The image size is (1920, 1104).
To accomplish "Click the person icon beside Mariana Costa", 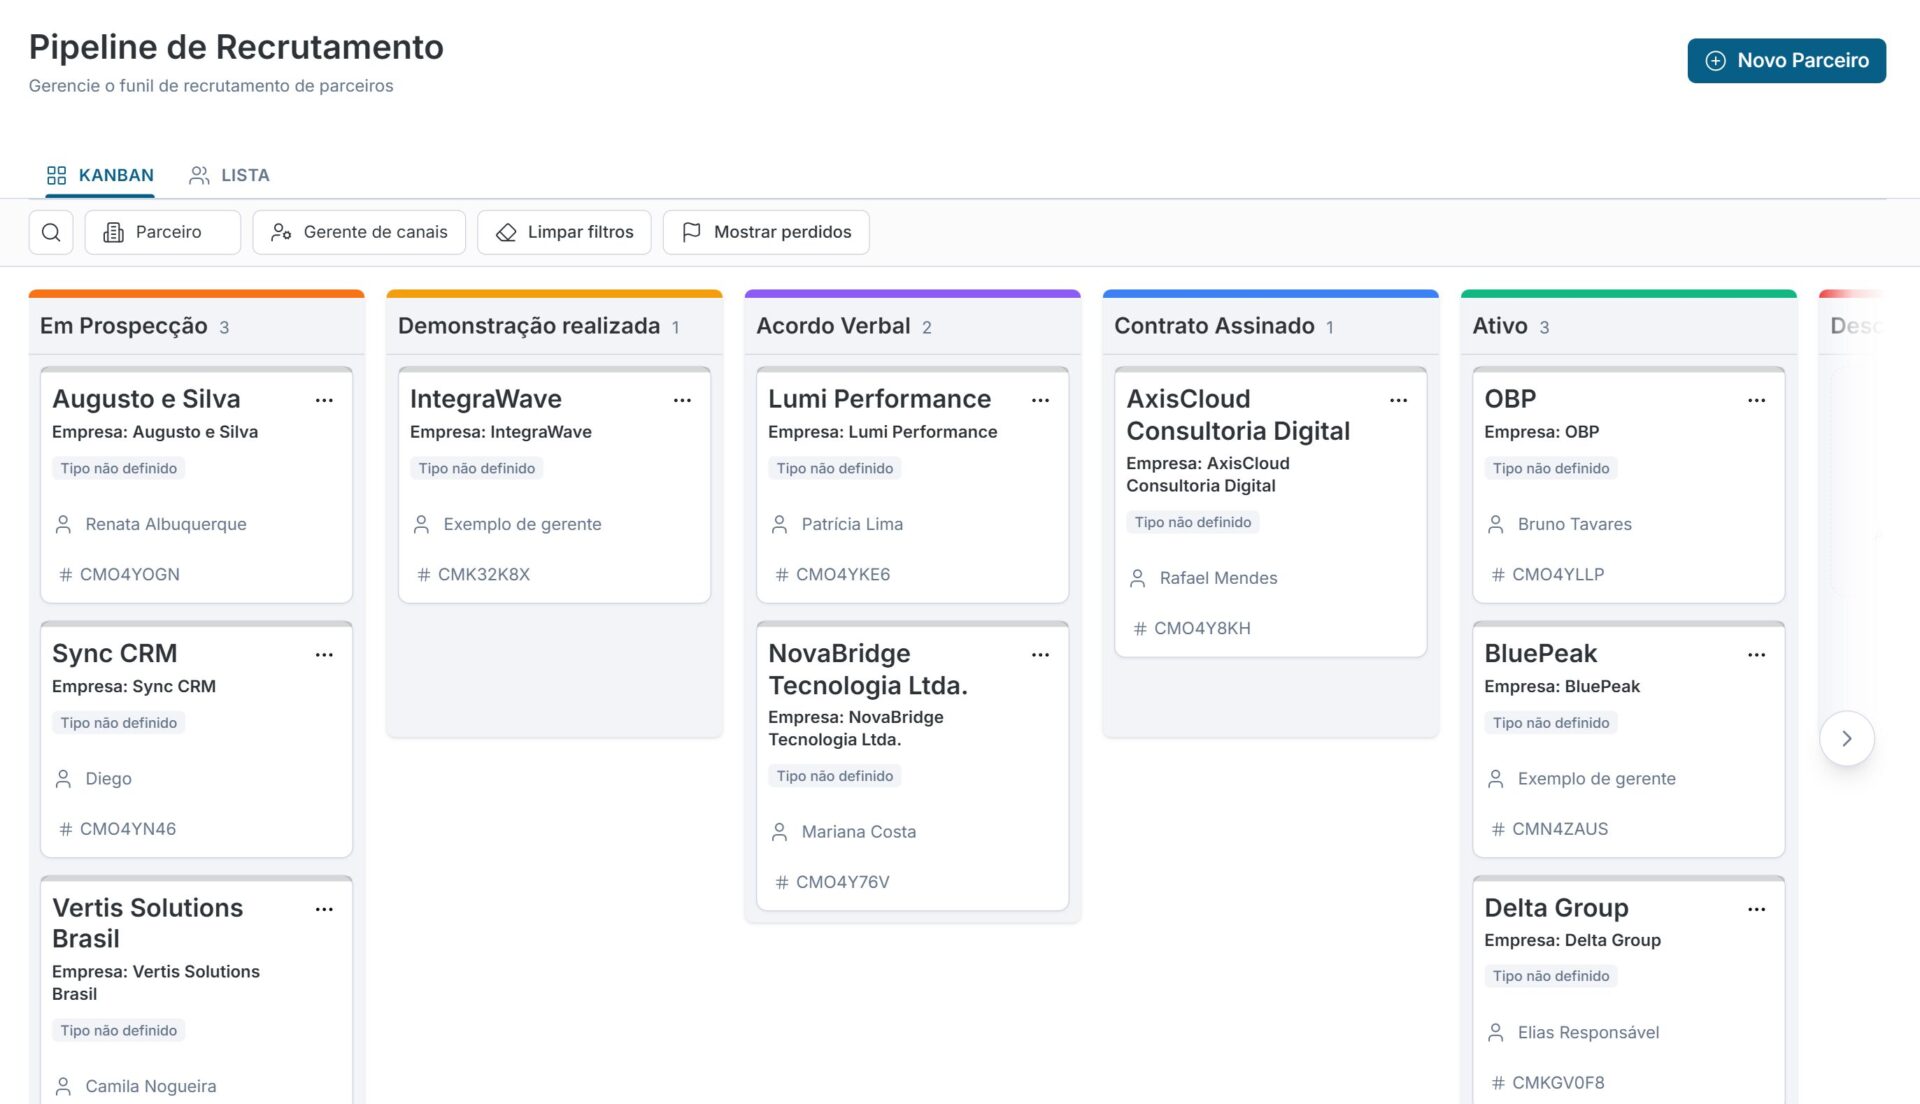I will tap(779, 832).
